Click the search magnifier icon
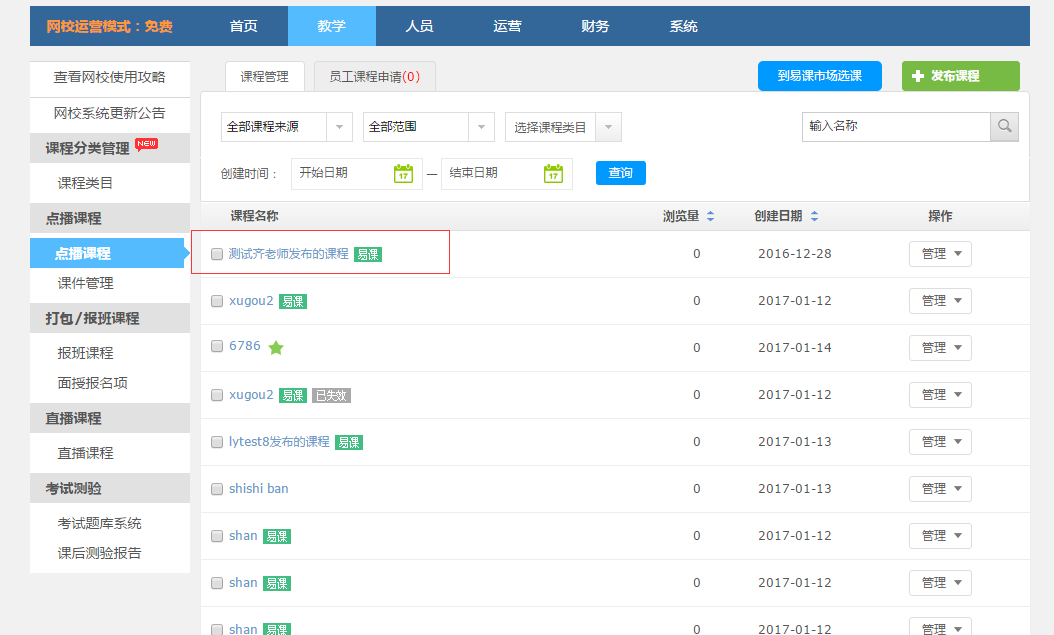This screenshot has width=1054, height=635. (x=1004, y=127)
